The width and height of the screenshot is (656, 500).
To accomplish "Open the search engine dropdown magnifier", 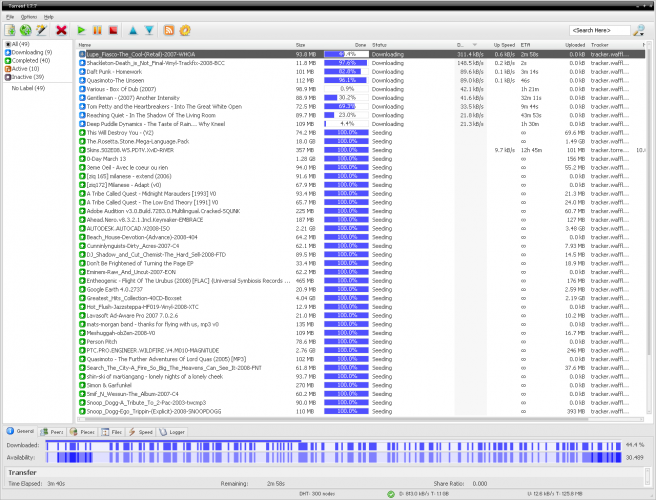I will 639,31.
